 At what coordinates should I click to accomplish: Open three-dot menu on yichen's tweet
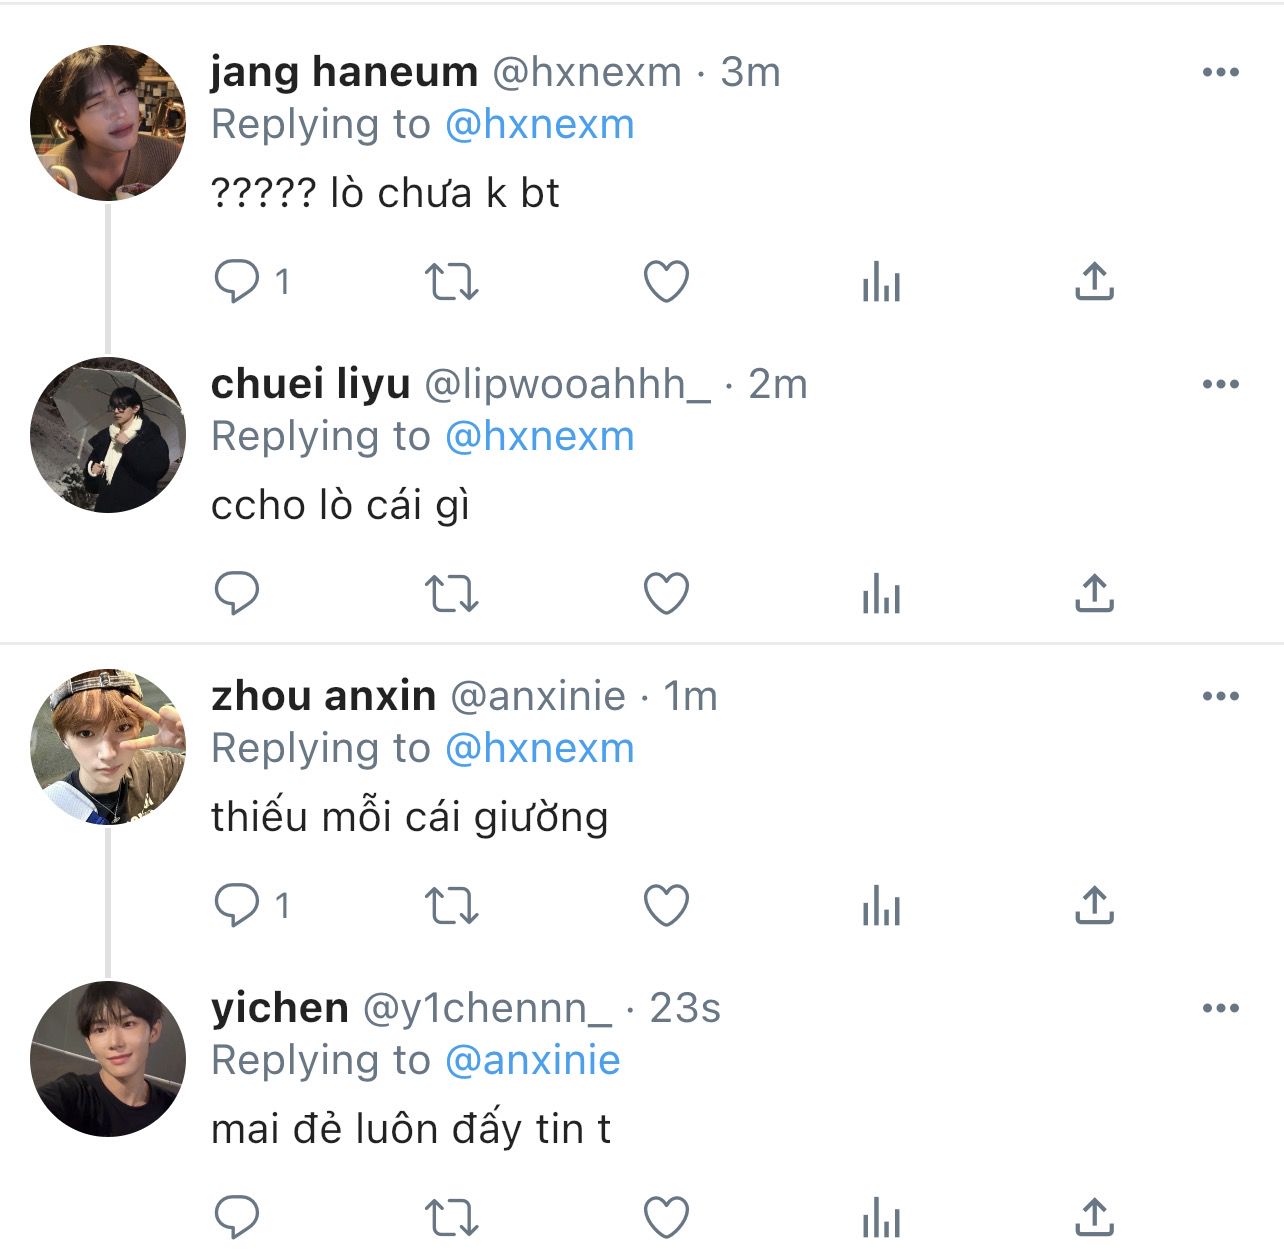tap(1220, 1008)
